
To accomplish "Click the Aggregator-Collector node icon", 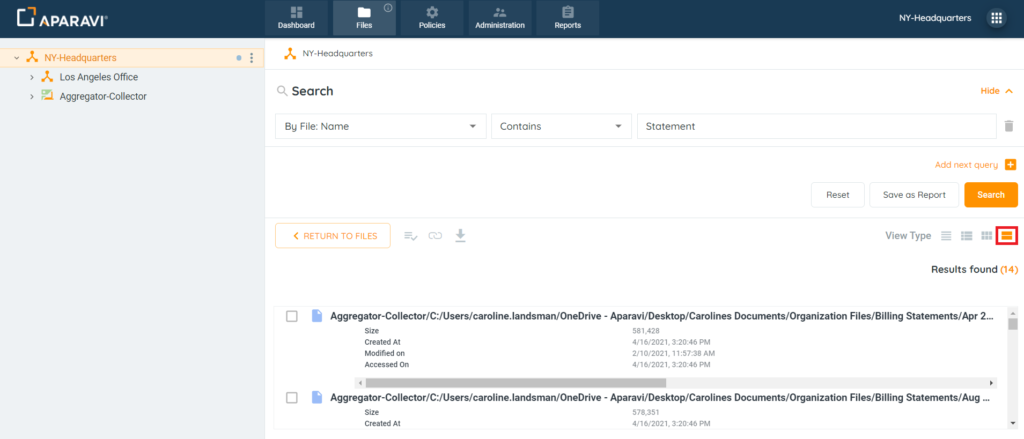I will click(x=47, y=96).
